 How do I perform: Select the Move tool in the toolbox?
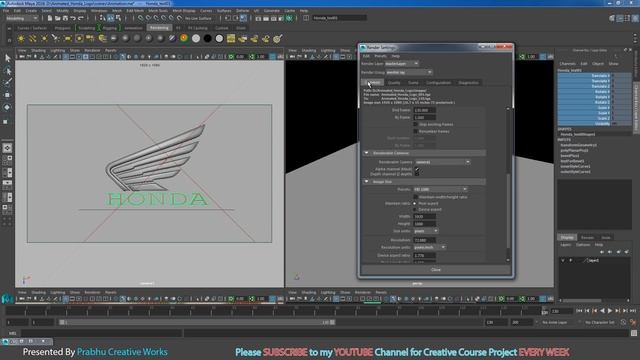(x=7, y=95)
